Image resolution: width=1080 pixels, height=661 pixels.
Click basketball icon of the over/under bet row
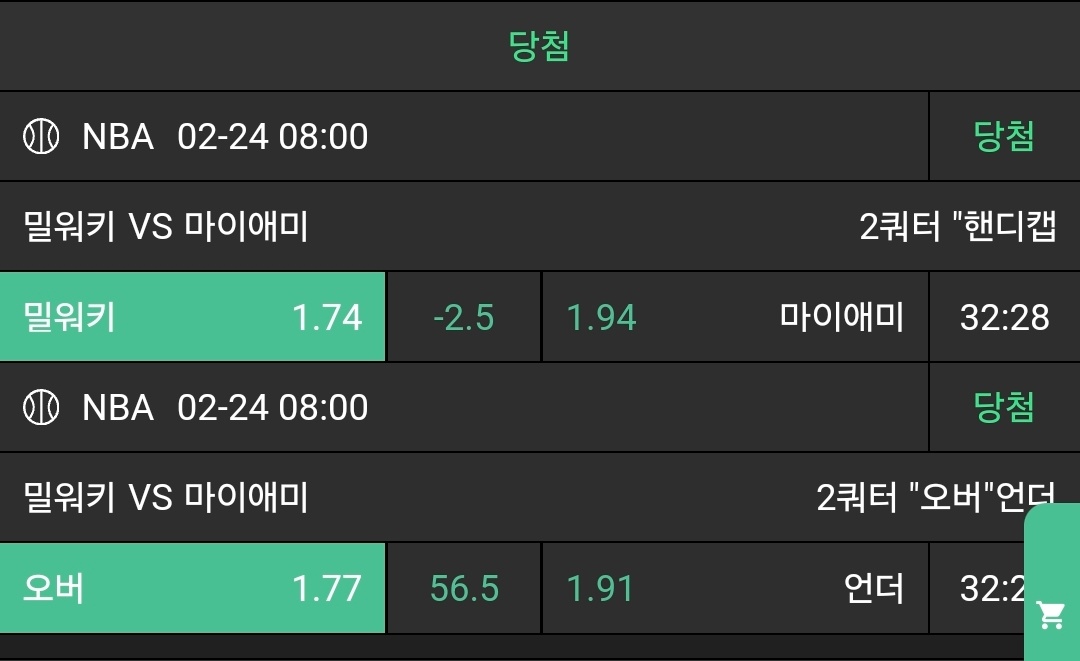(x=41, y=408)
